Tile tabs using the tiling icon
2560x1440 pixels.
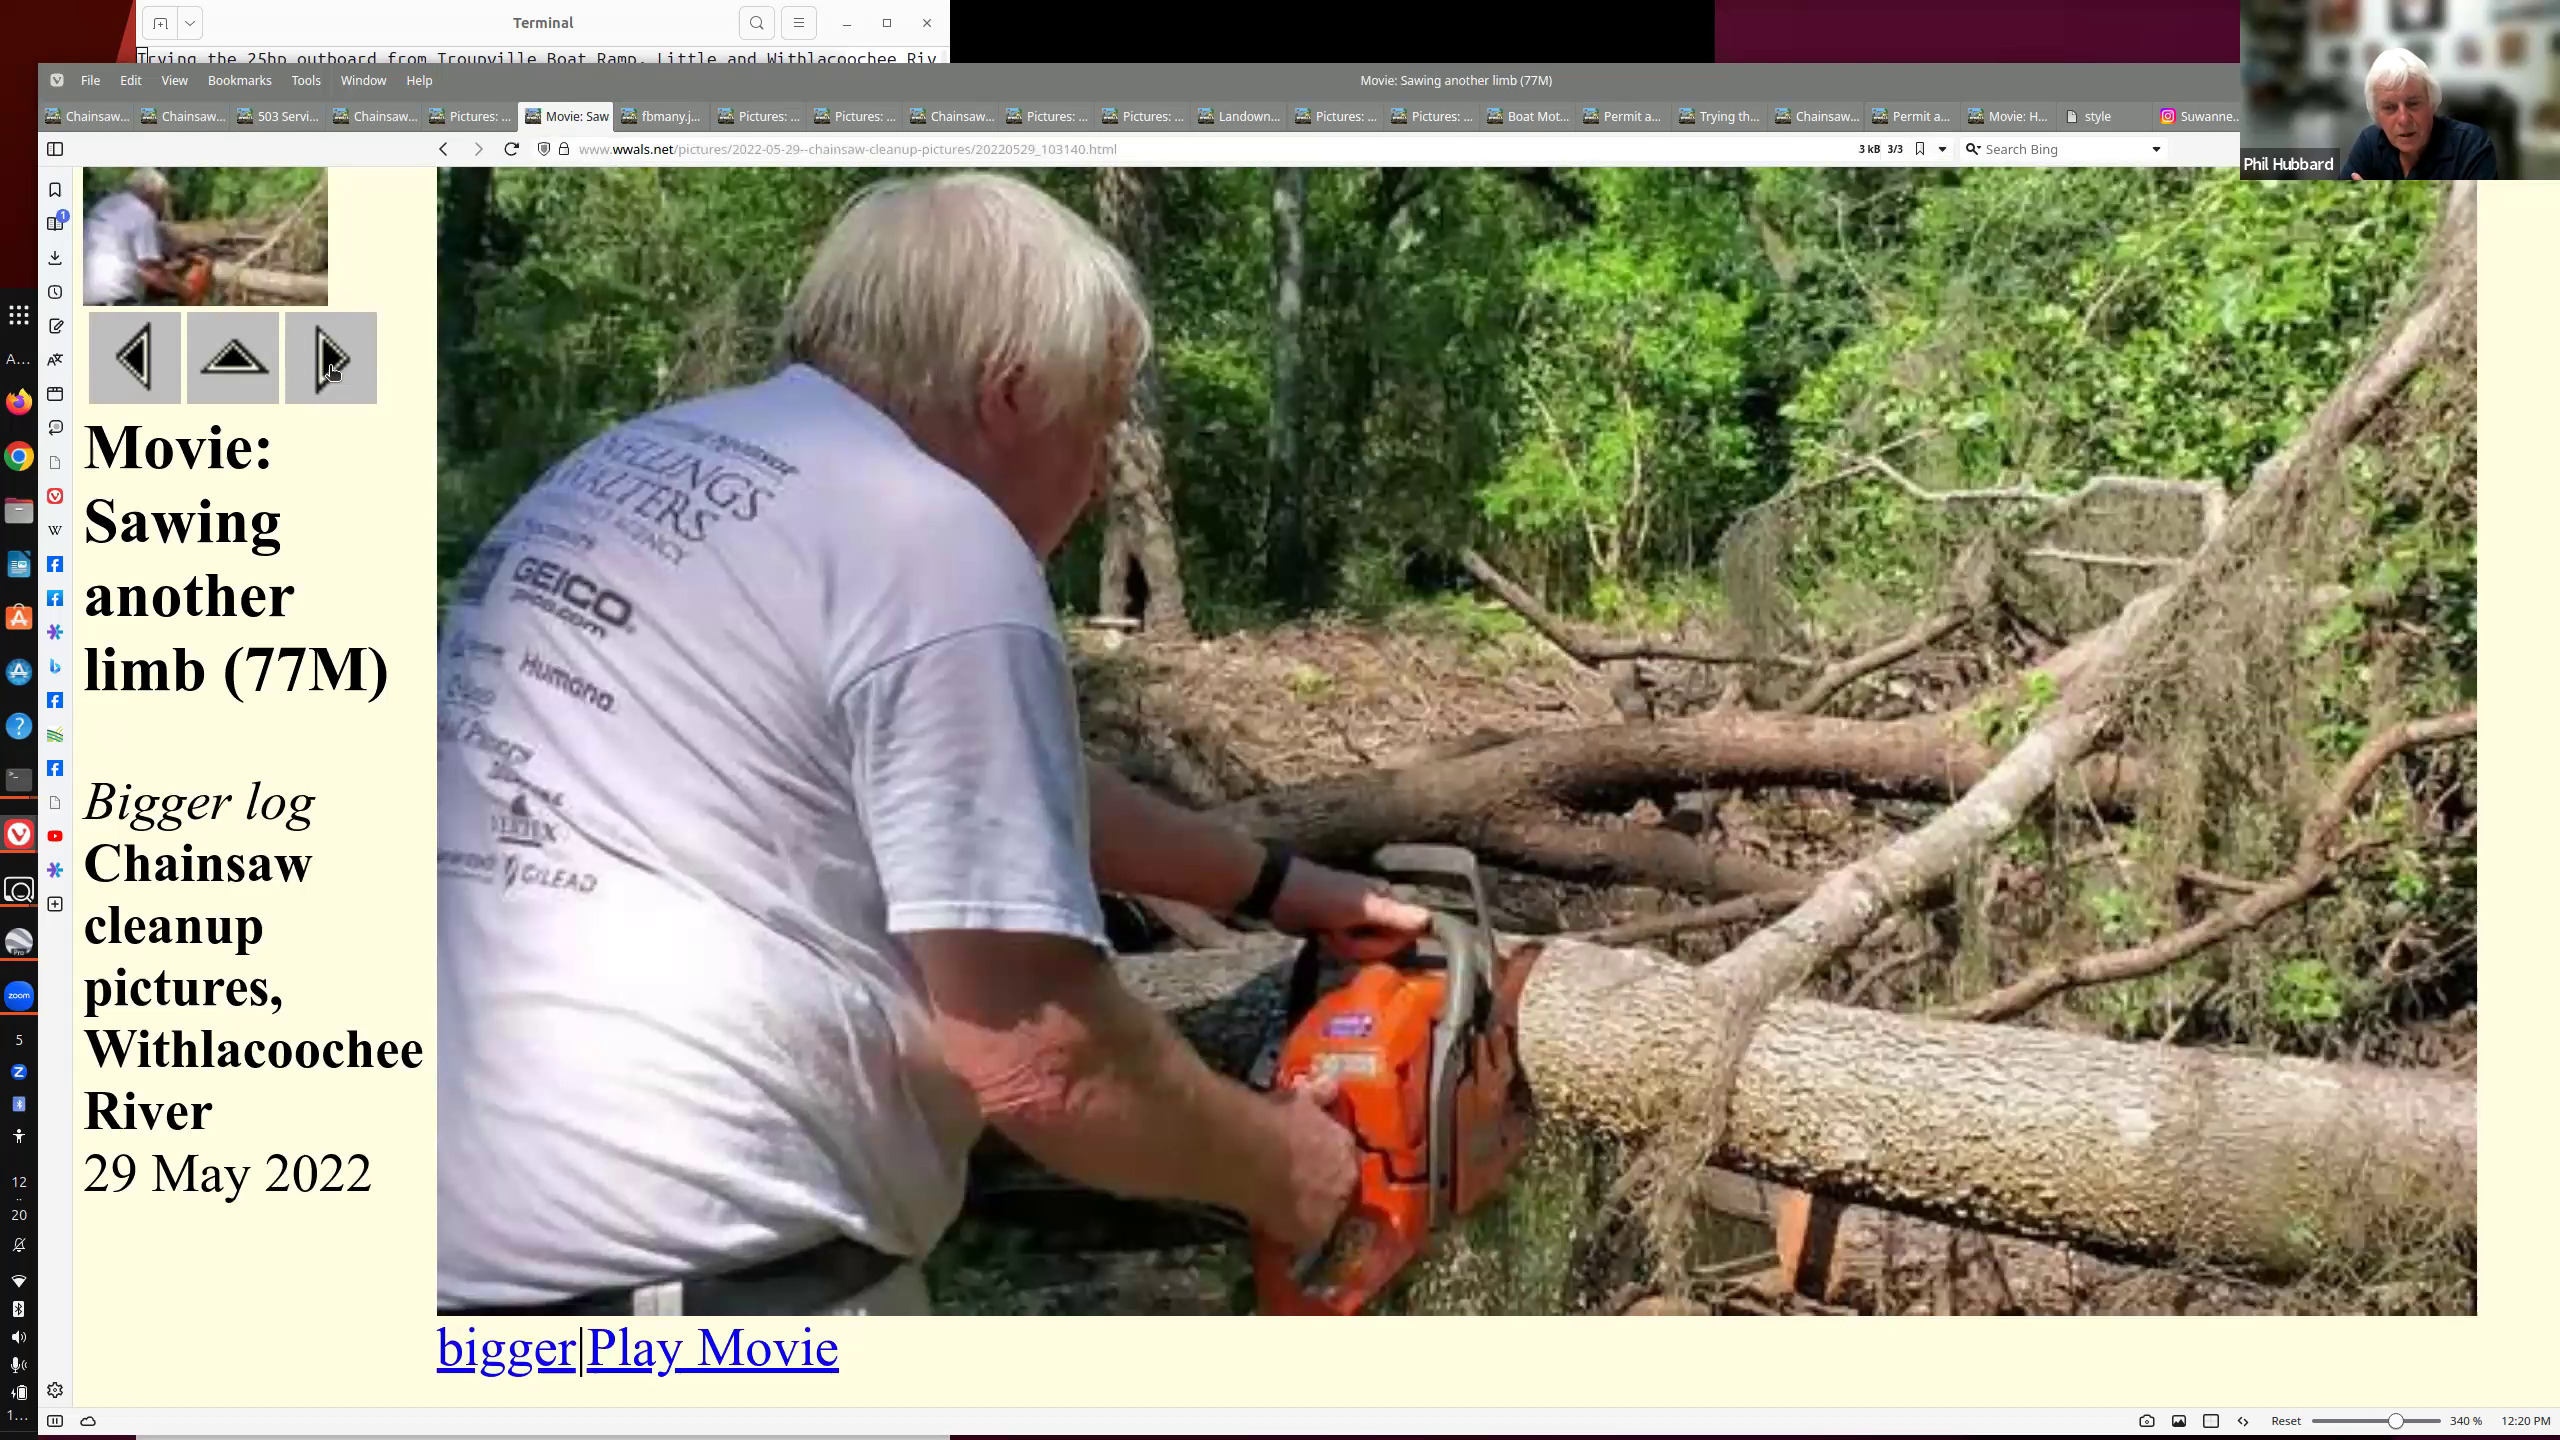[x=2211, y=1421]
